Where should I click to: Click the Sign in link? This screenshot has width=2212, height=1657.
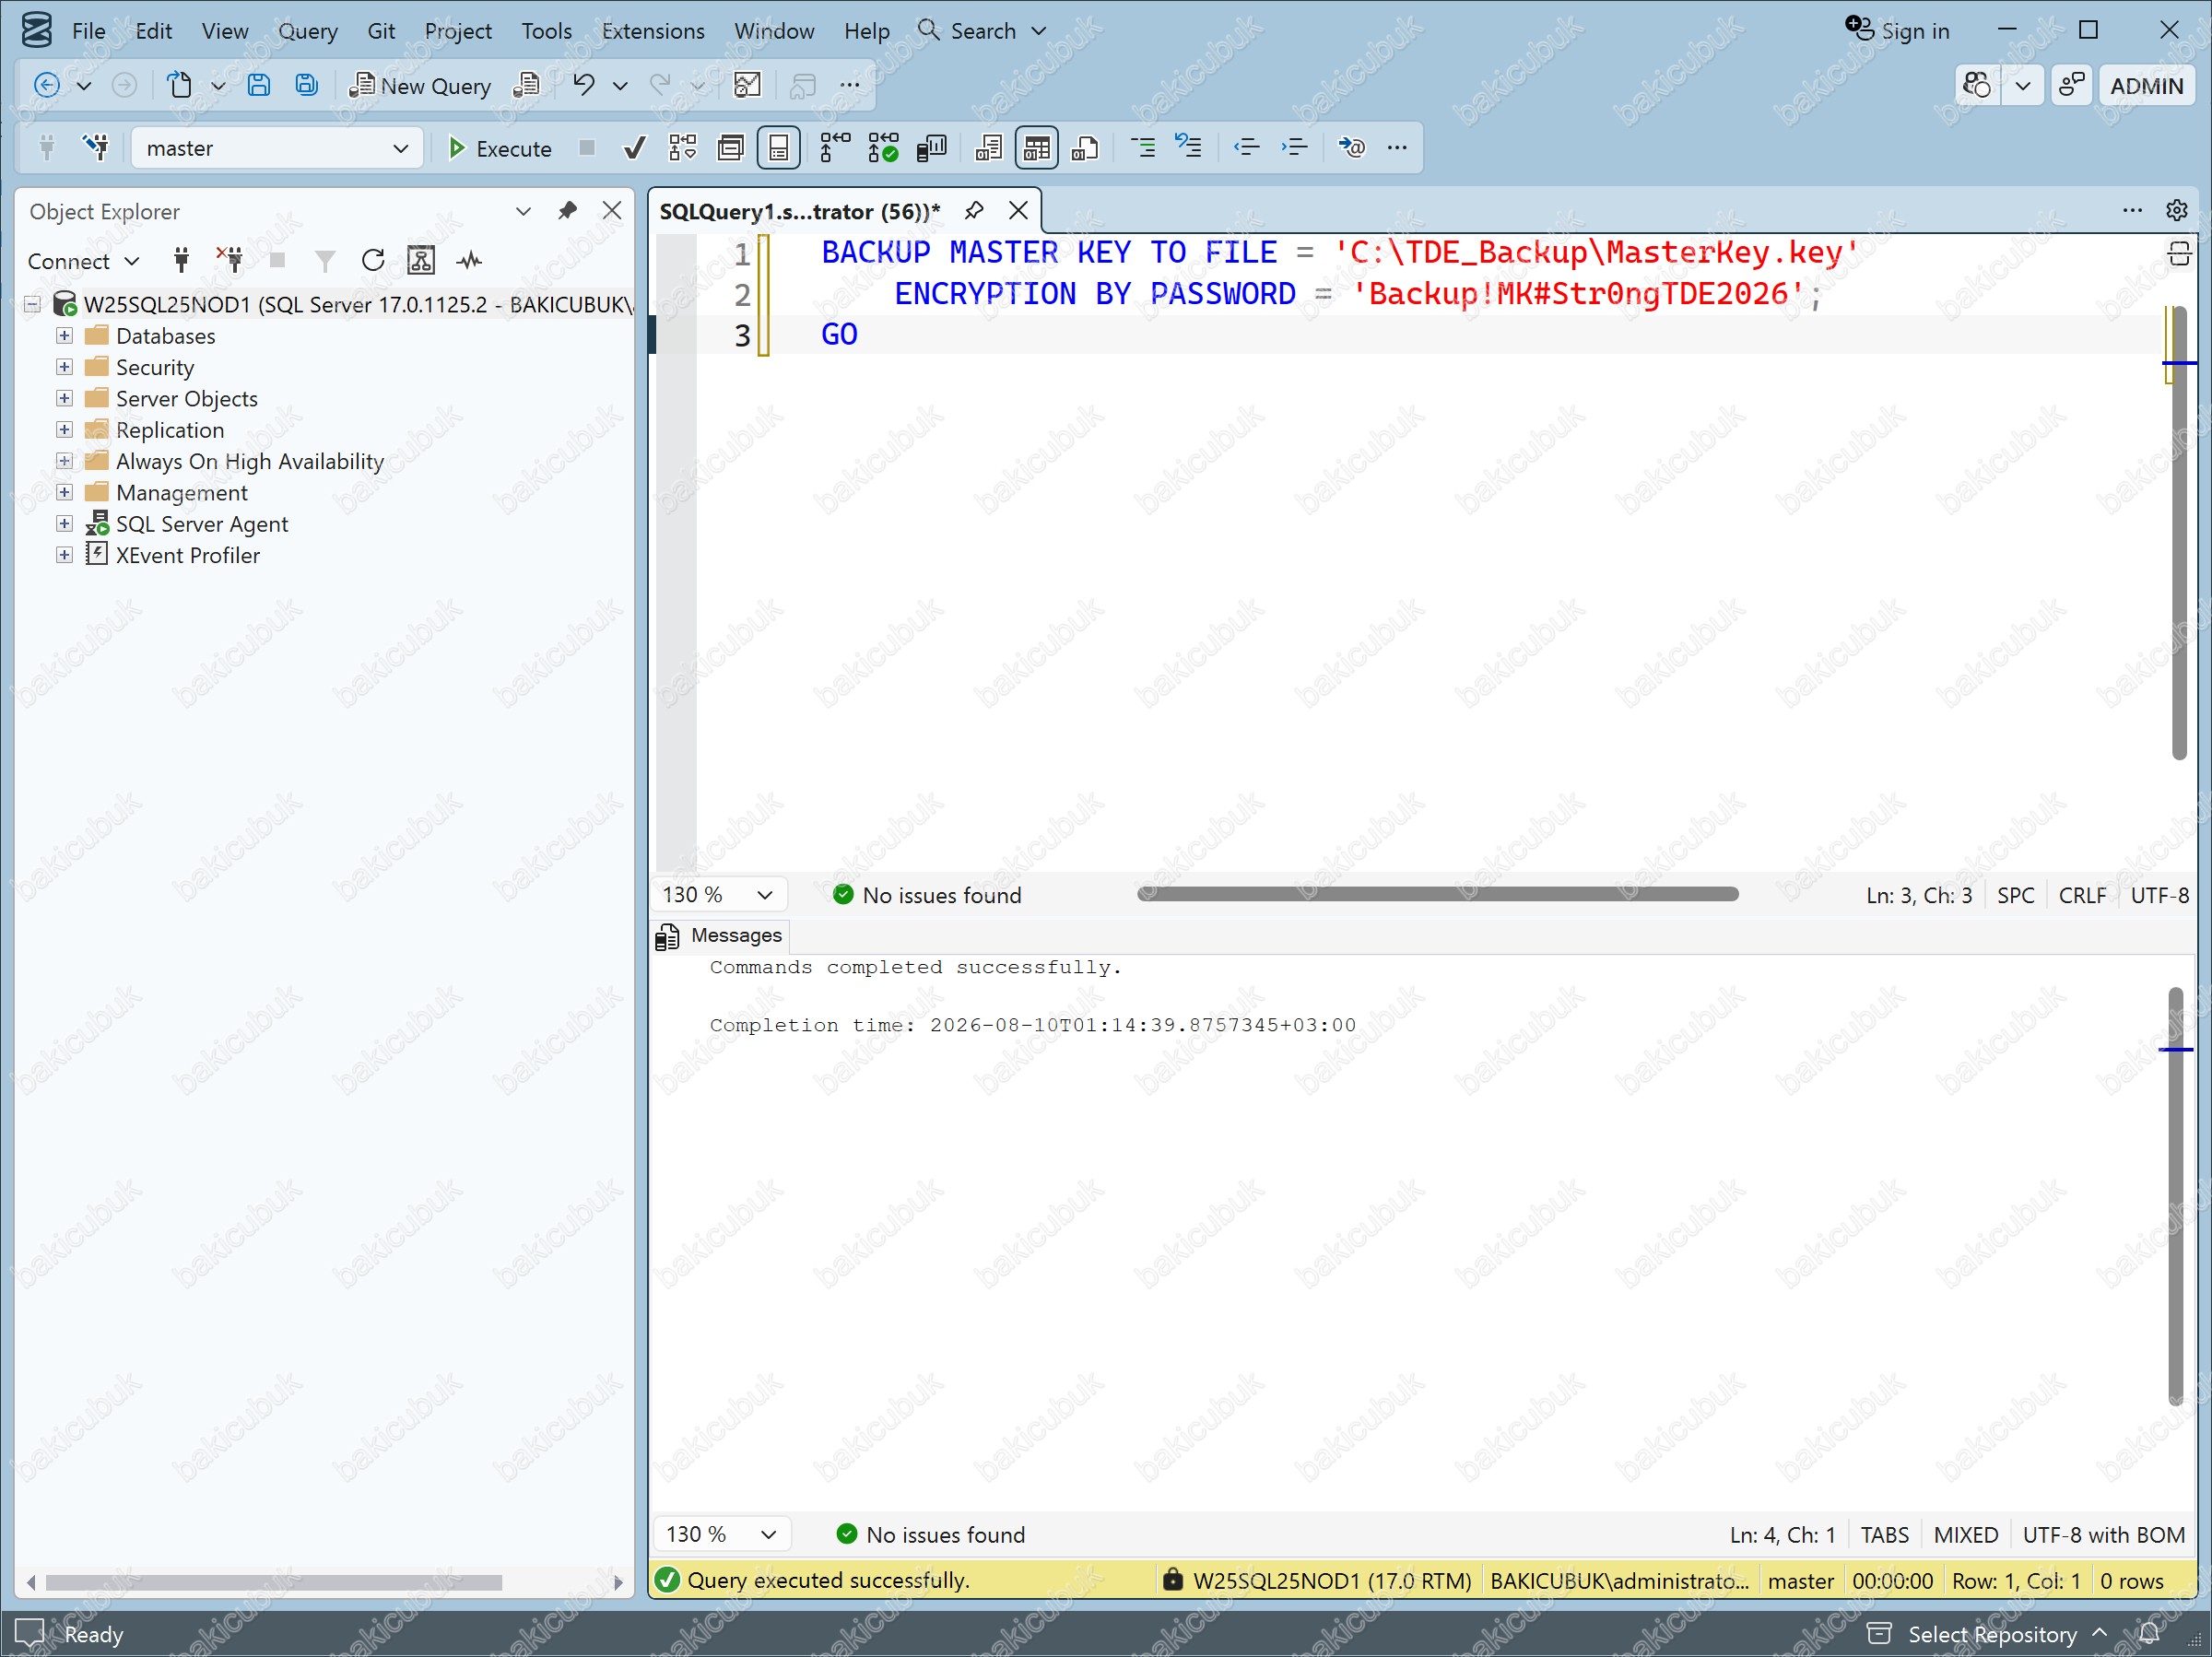[1898, 31]
